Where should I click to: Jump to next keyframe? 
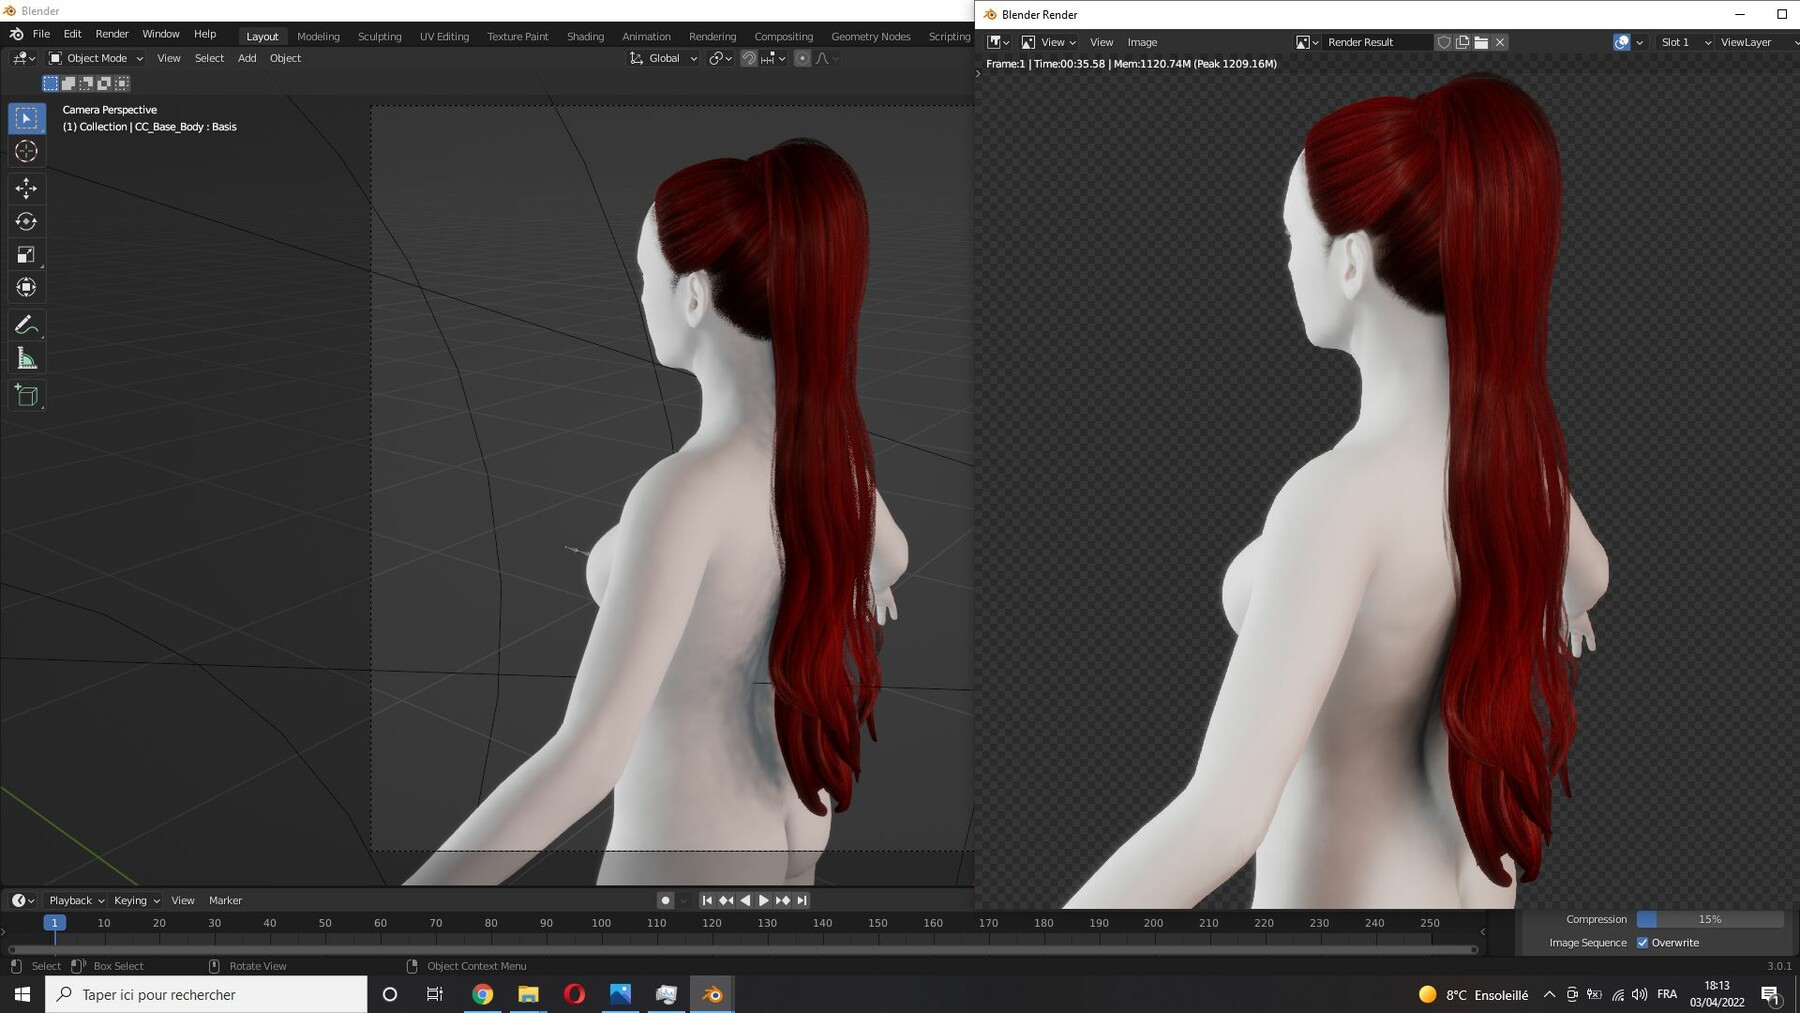[x=783, y=900]
